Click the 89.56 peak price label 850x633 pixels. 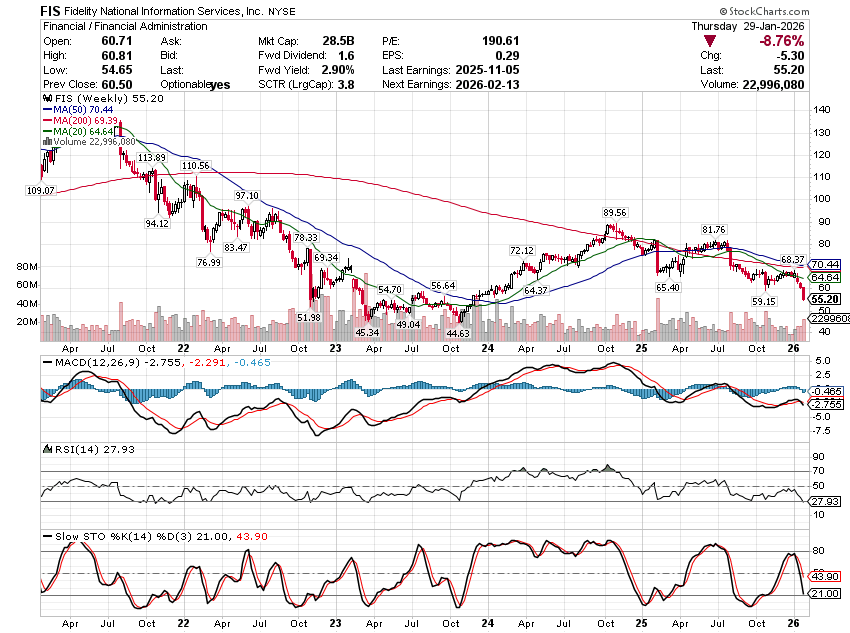614,213
